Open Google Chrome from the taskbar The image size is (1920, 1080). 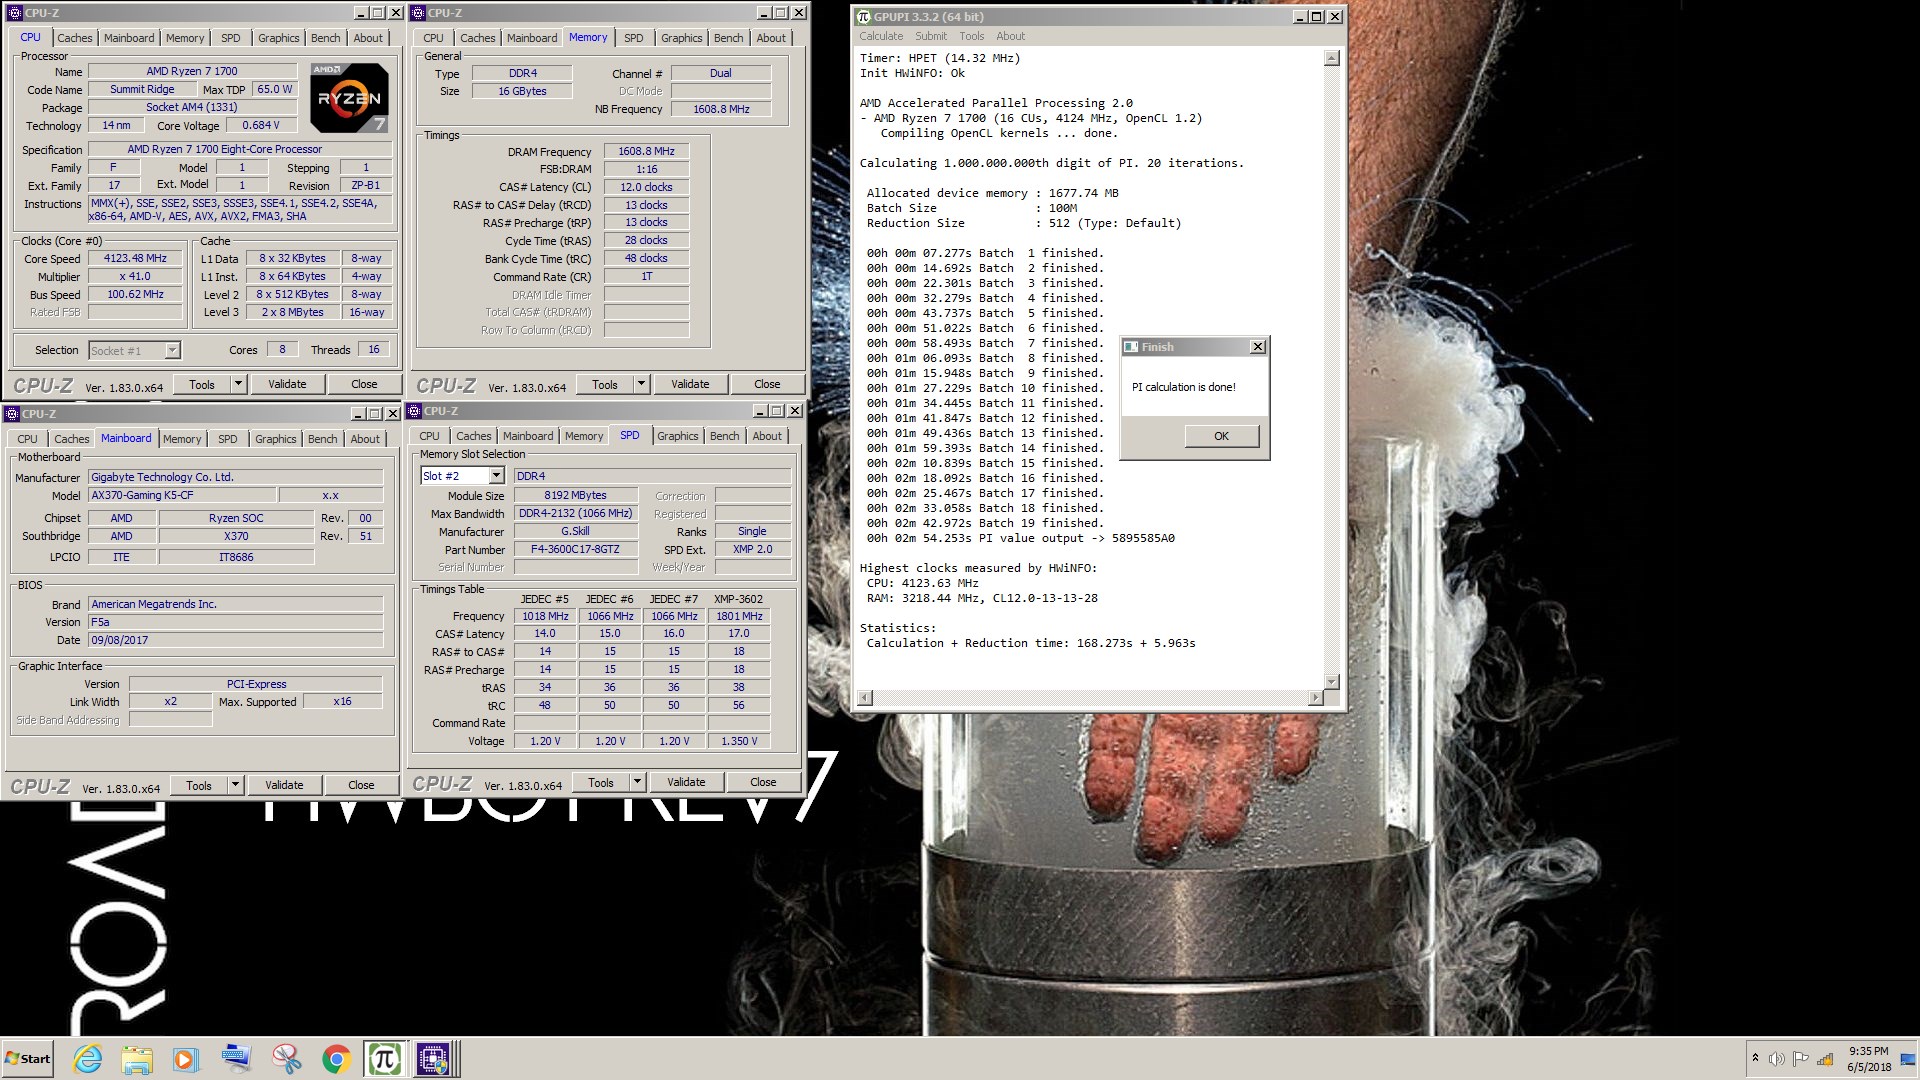pos(336,1059)
